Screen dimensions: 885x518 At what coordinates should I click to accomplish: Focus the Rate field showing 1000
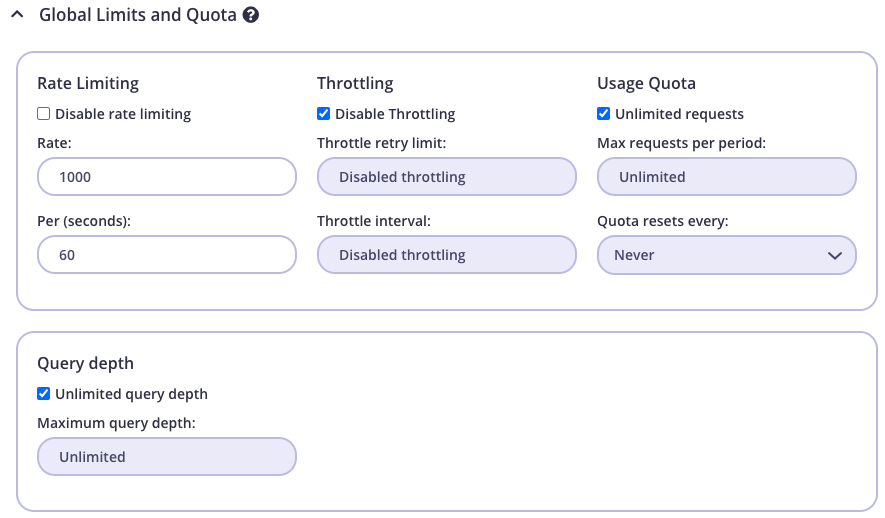click(x=166, y=177)
